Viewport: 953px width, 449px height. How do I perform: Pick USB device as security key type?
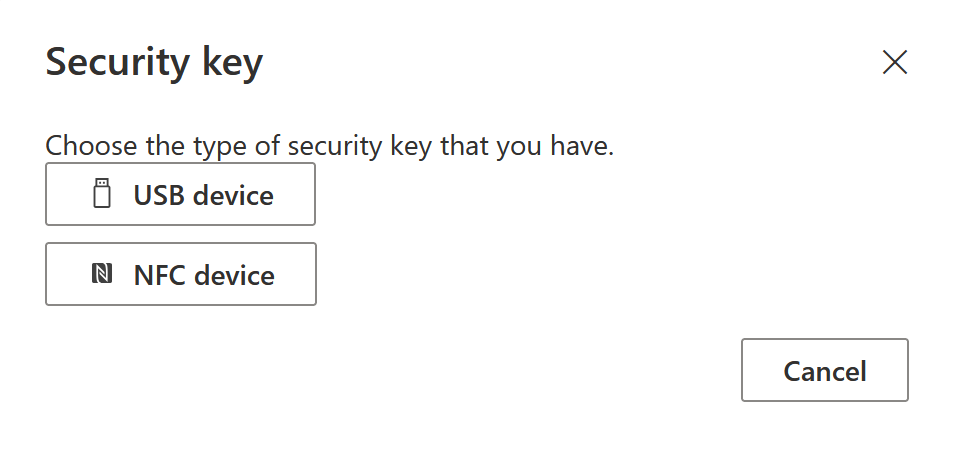coord(180,194)
